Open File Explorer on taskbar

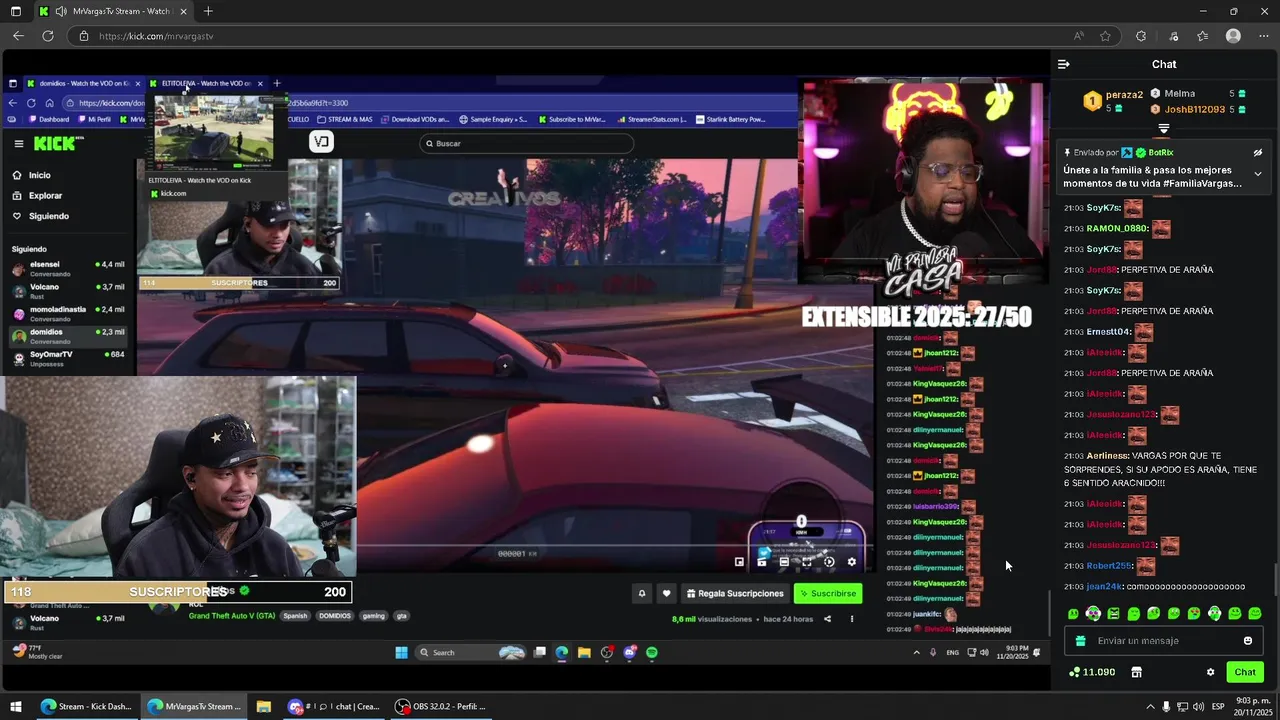pyautogui.click(x=263, y=706)
